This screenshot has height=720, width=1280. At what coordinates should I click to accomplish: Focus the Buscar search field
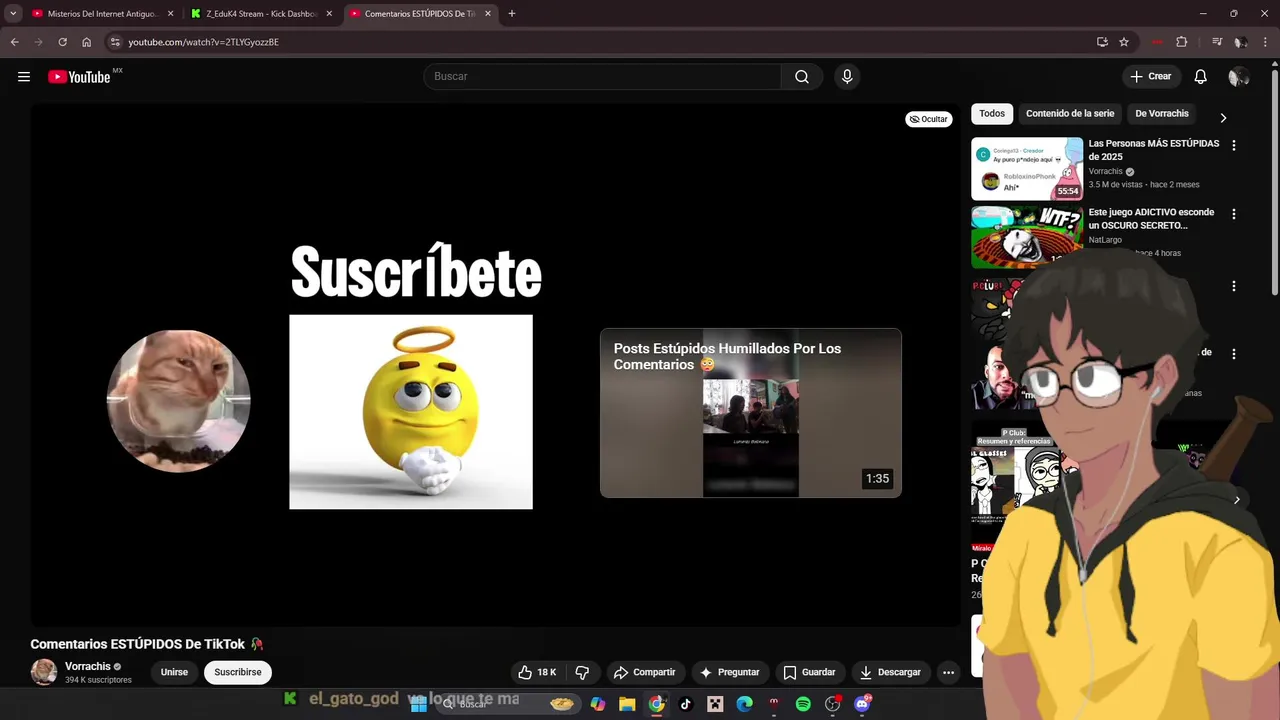click(602, 77)
